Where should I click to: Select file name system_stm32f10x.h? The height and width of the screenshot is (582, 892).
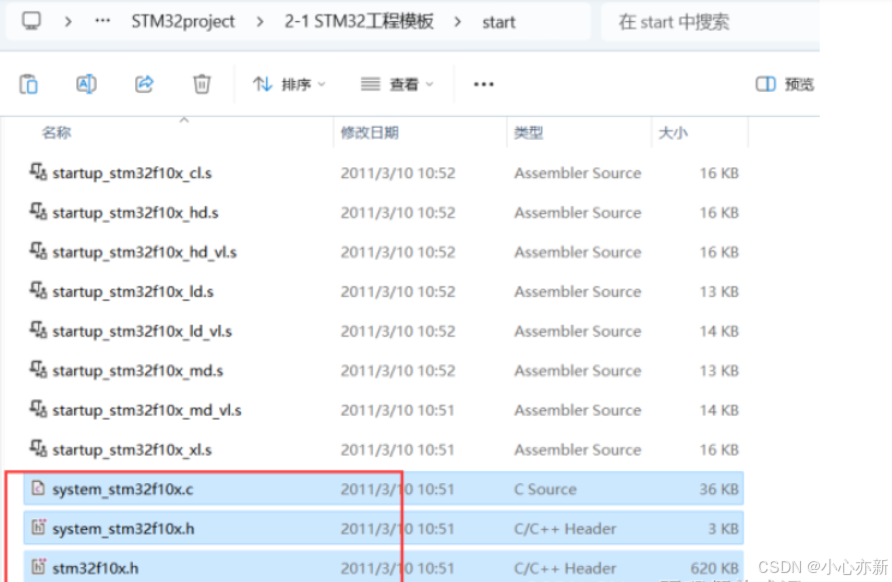[x=123, y=529]
